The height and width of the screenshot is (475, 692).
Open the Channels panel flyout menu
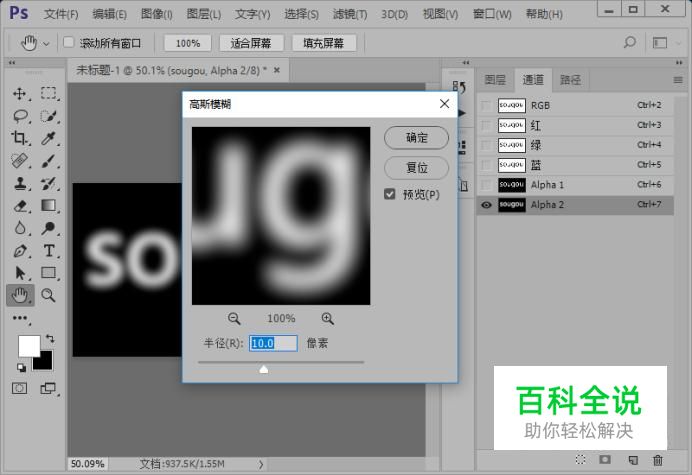(678, 80)
